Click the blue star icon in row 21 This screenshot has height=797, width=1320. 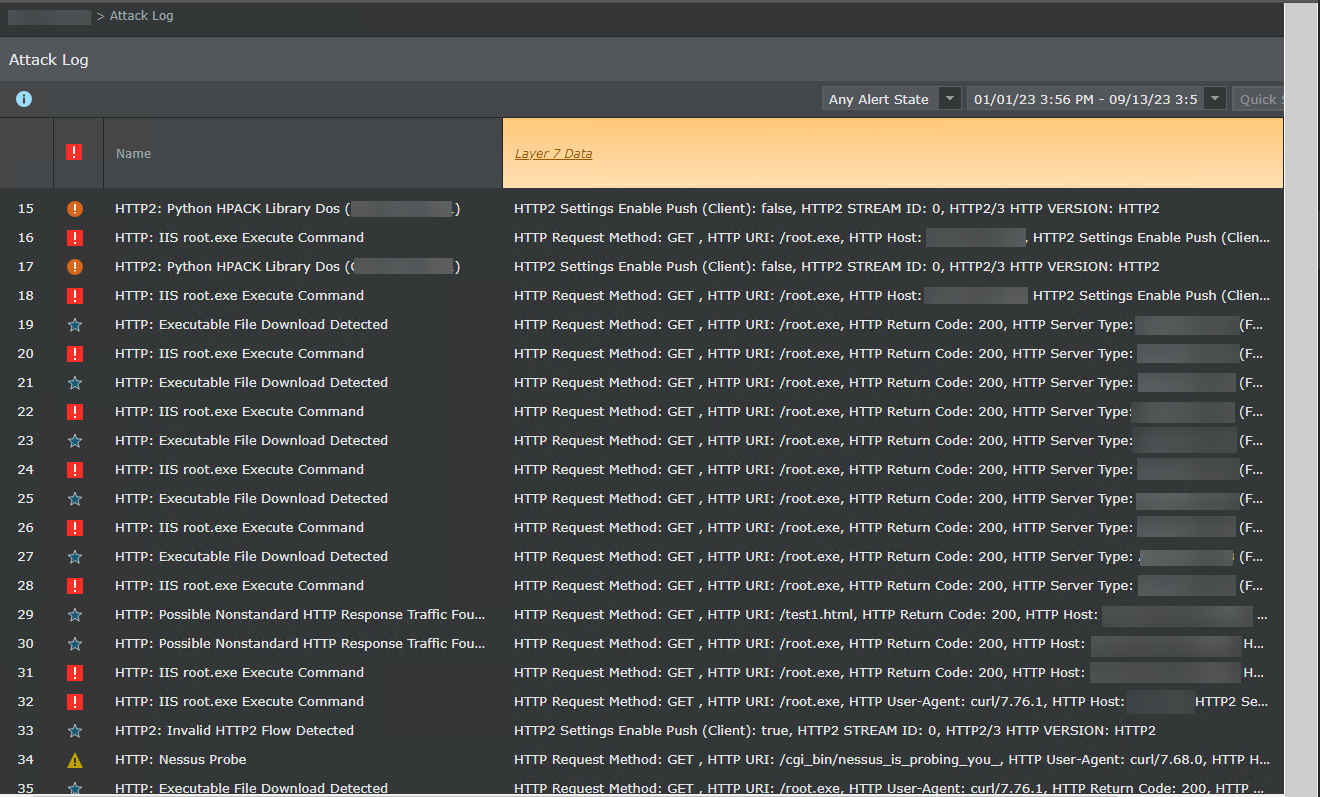pyautogui.click(x=74, y=383)
